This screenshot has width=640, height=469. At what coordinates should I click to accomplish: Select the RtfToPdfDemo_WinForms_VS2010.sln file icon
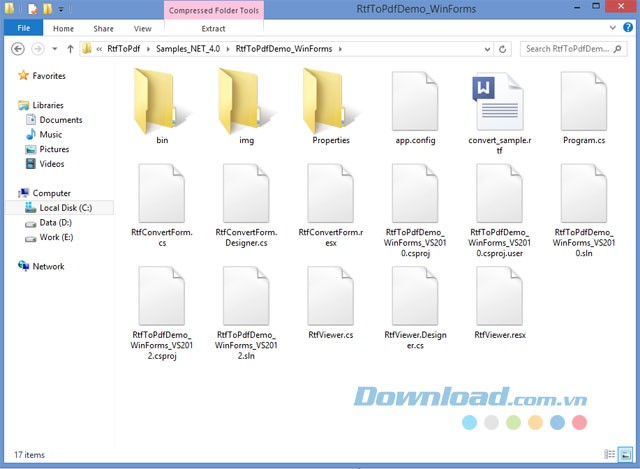pos(584,193)
